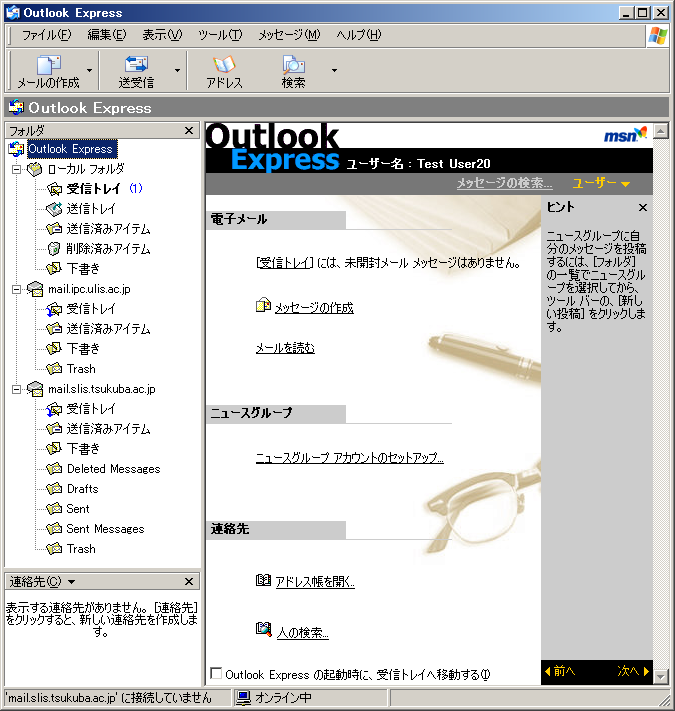Viewport: 675px width, 711px height.
Task: Click the メールの作成 toolbar icon
Action: [x=49, y=64]
